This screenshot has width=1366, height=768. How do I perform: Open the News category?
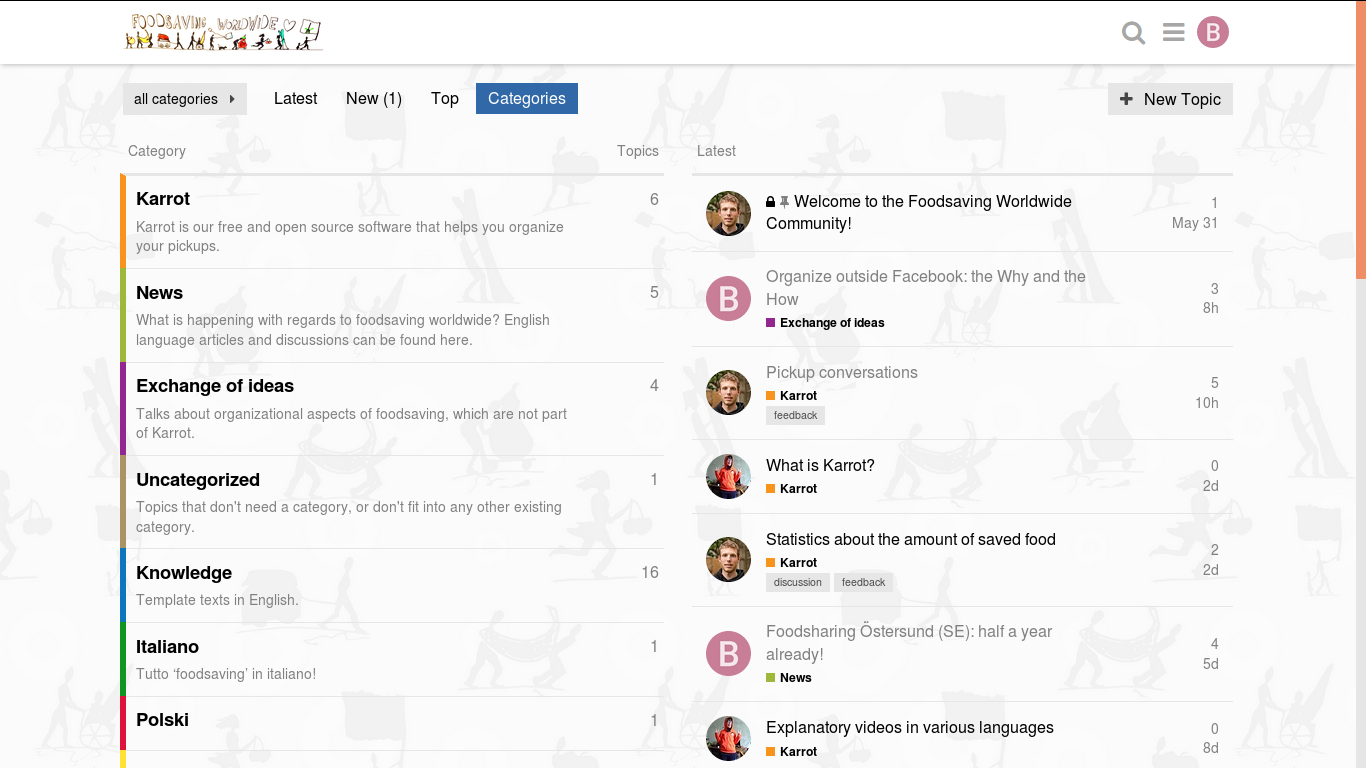click(159, 293)
